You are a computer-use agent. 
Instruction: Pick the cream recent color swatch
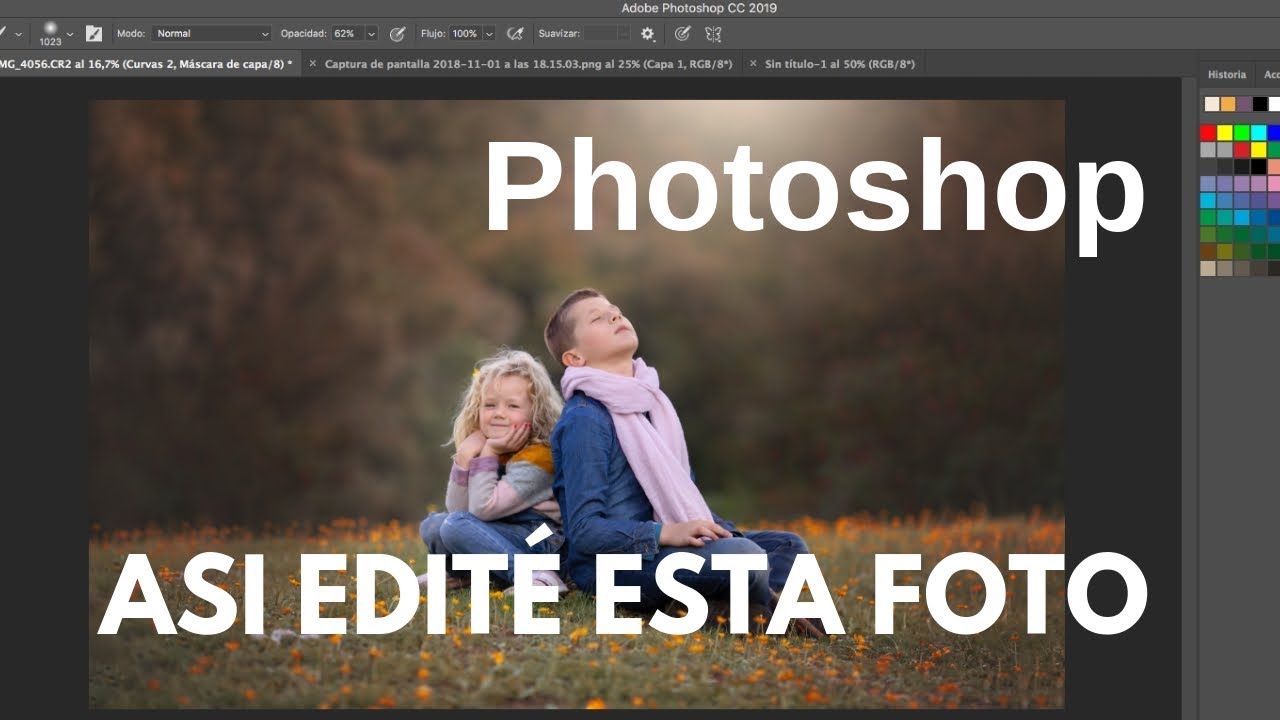(1212, 104)
